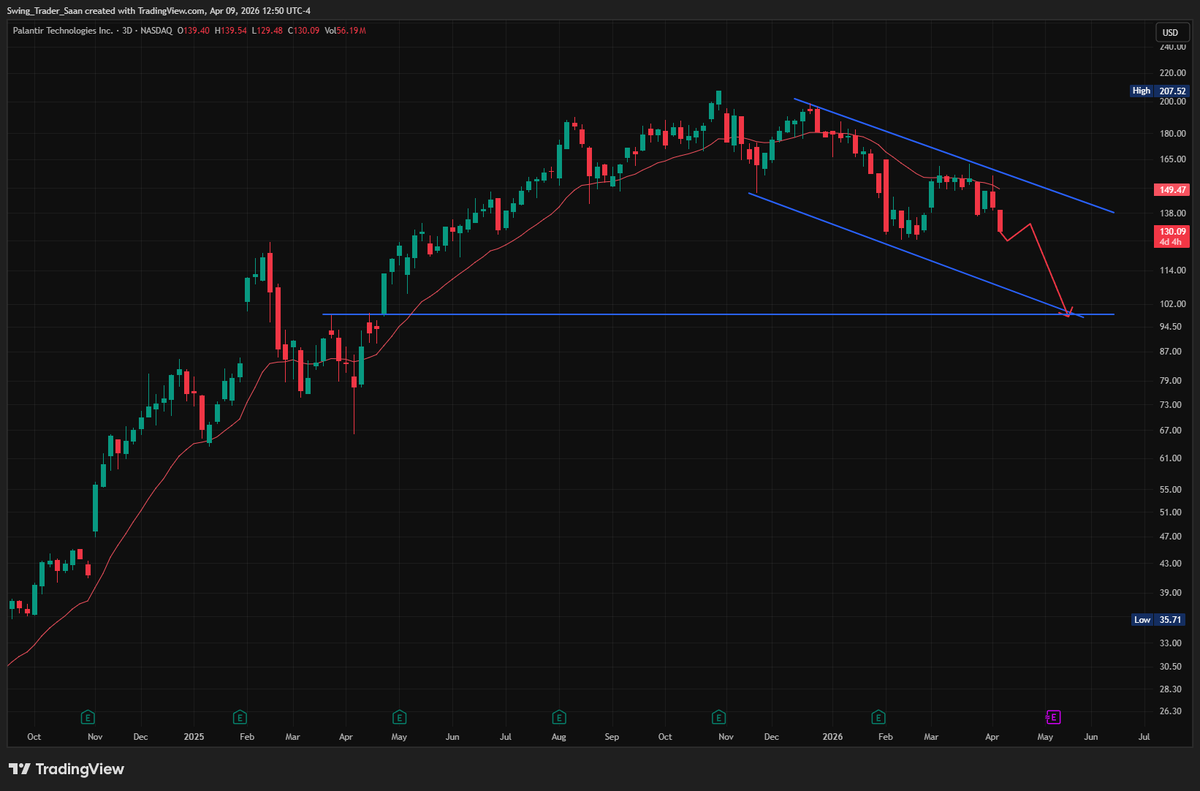This screenshot has width=1200, height=791.
Task: Click the 30.50 price axis label
Action: (x=1172, y=667)
